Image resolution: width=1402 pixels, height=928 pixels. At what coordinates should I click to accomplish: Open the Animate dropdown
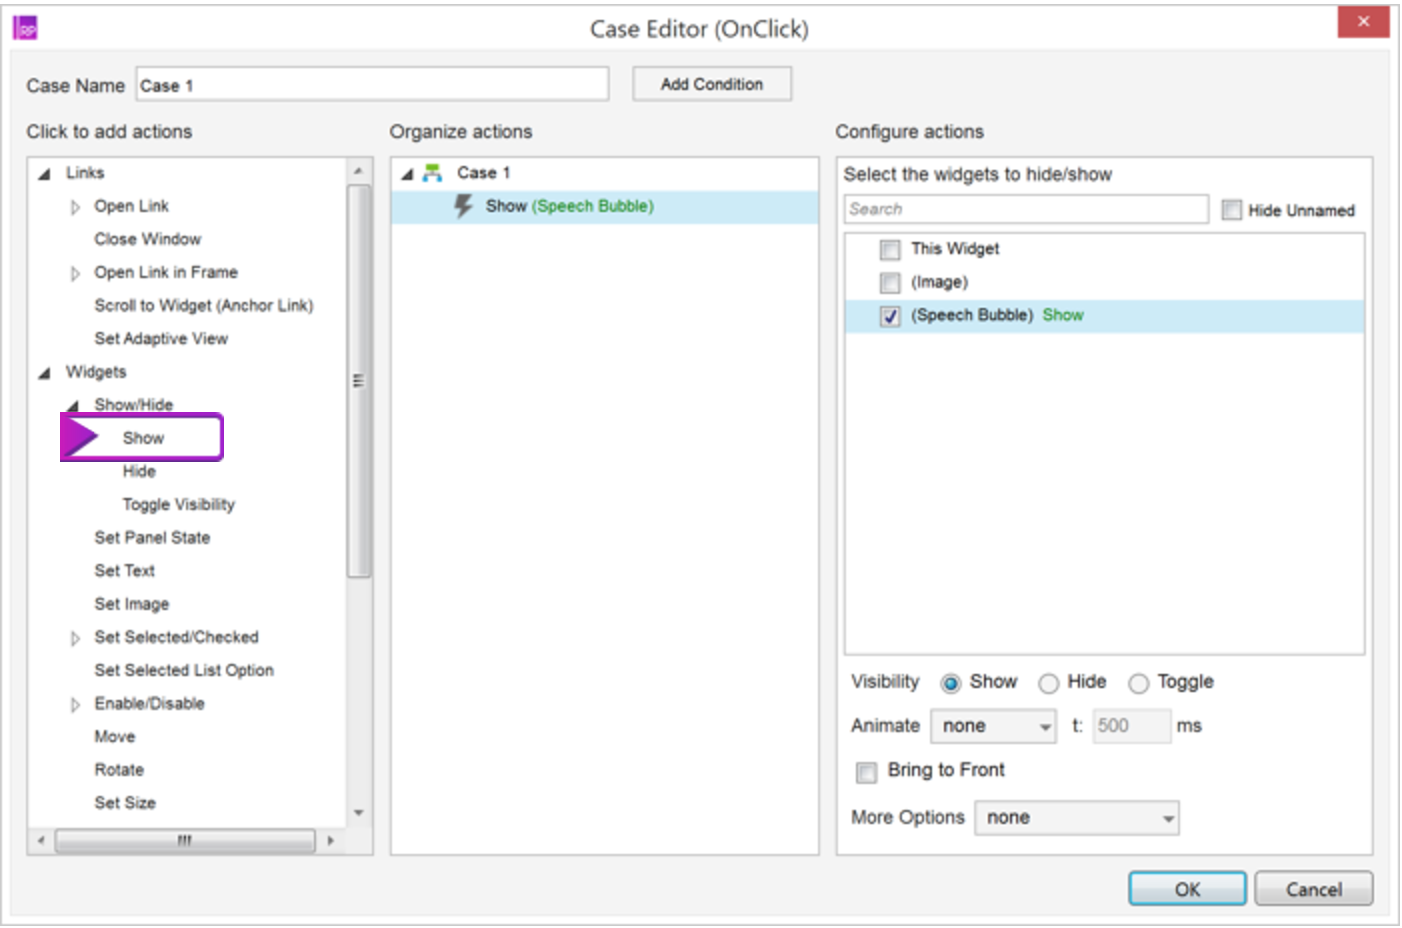[x=994, y=726]
